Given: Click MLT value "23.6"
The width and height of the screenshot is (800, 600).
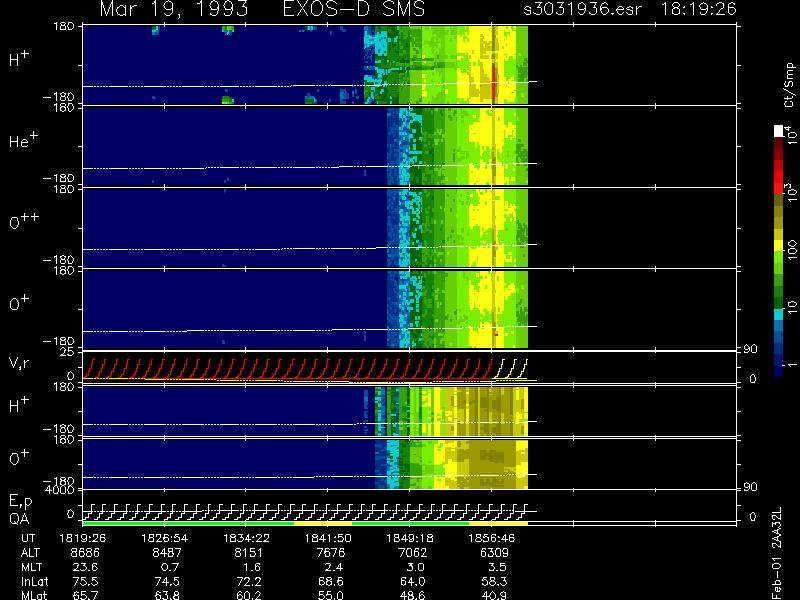Looking at the screenshot, I should click(x=85, y=567).
